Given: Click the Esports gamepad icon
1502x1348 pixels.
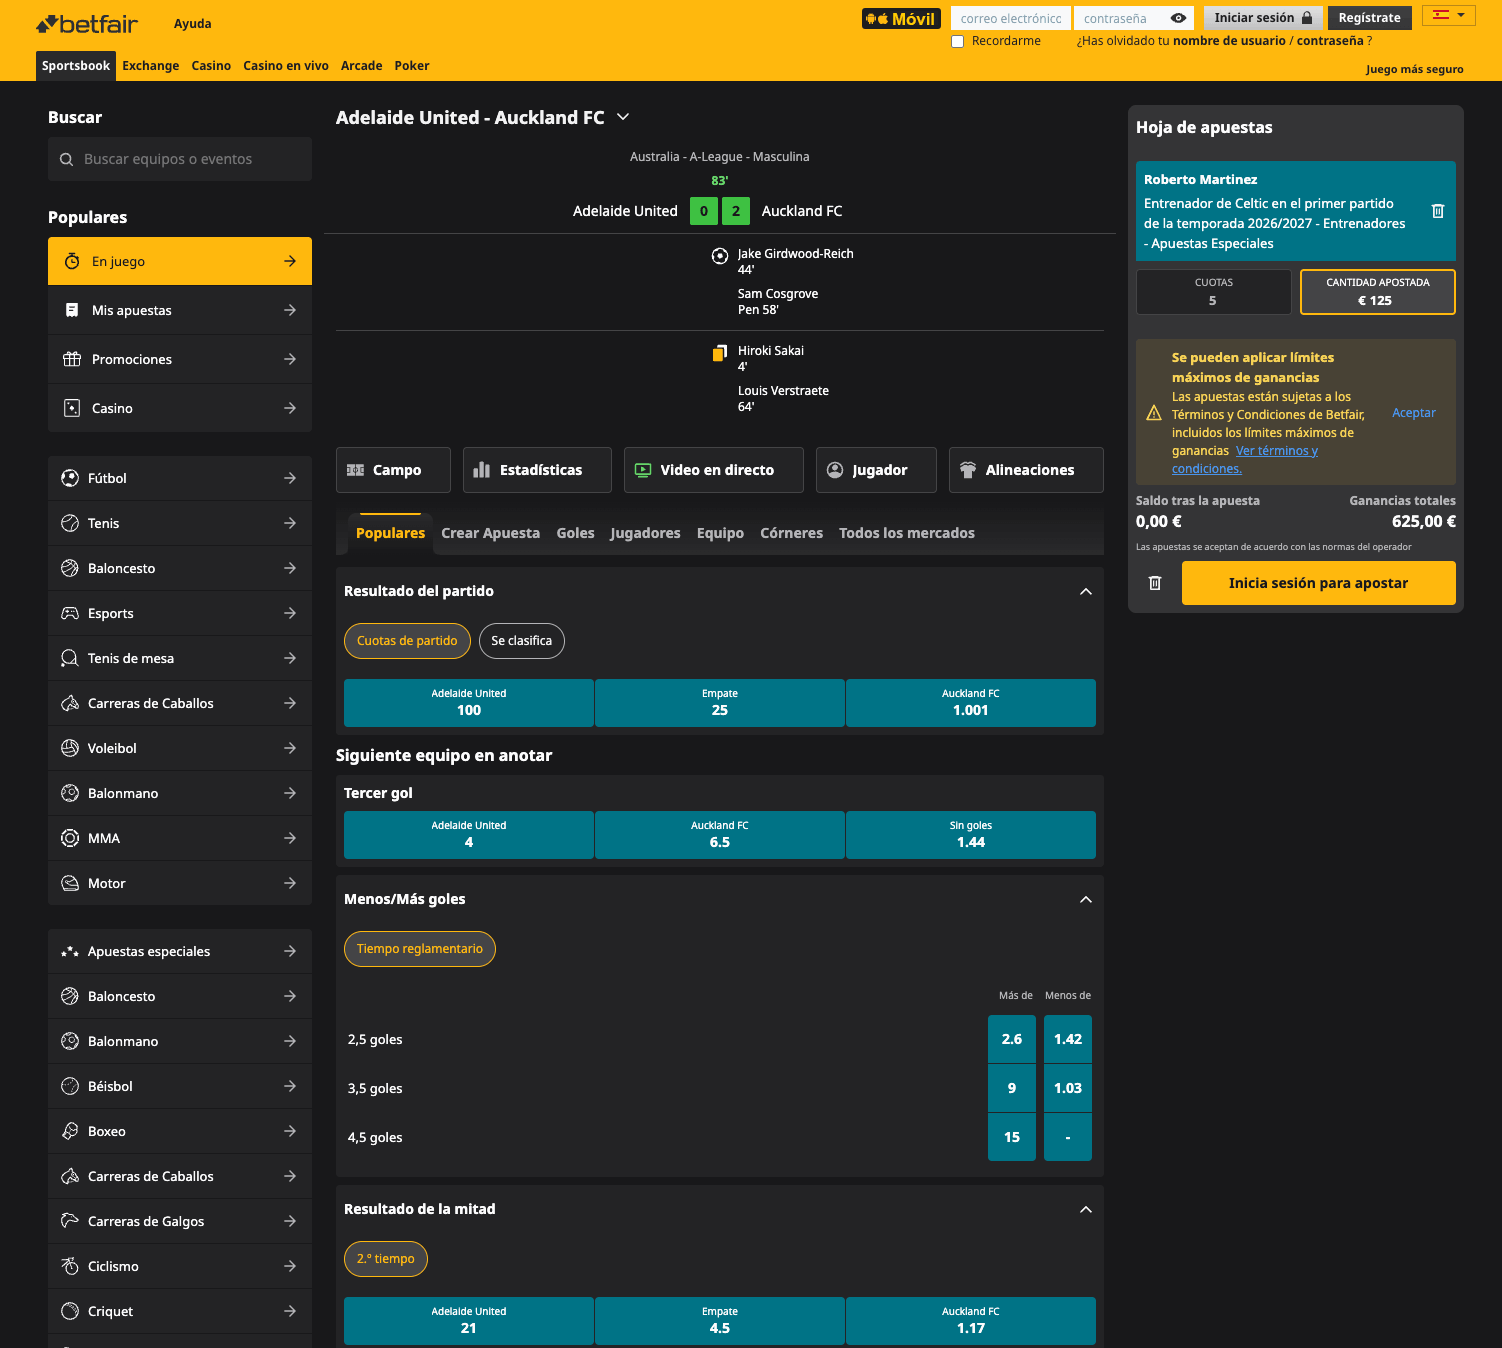Looking at the screenshot, I should (x=70, y=613).
